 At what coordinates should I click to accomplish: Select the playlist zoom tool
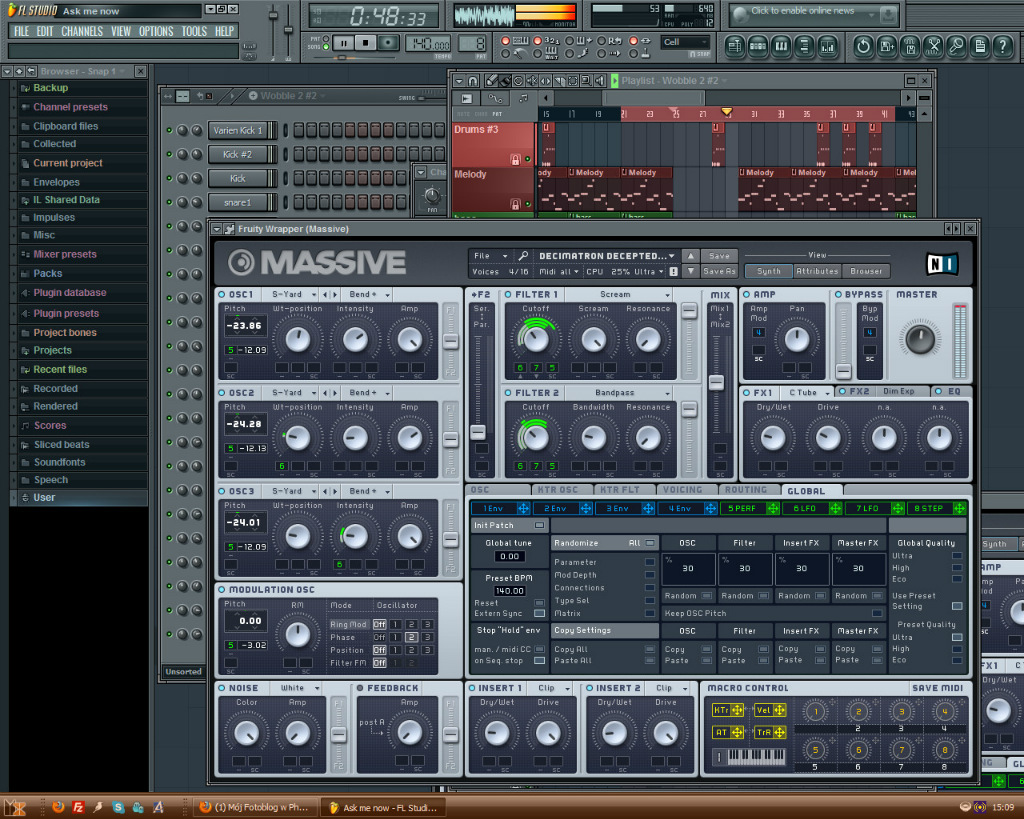[x=586, y=81]
